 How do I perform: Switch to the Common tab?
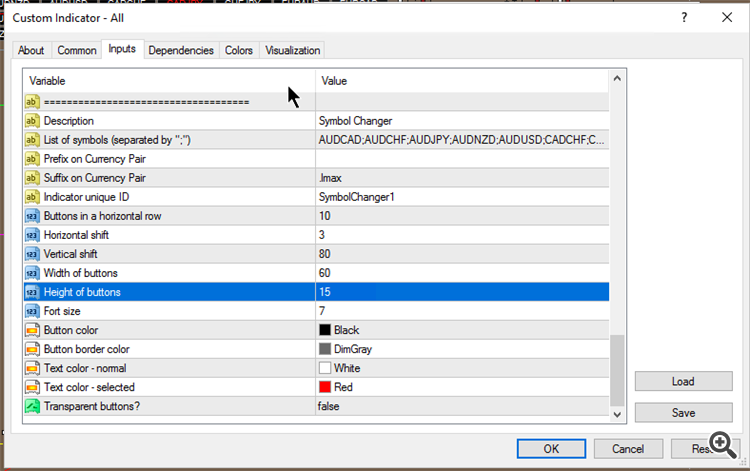[77, 50]
